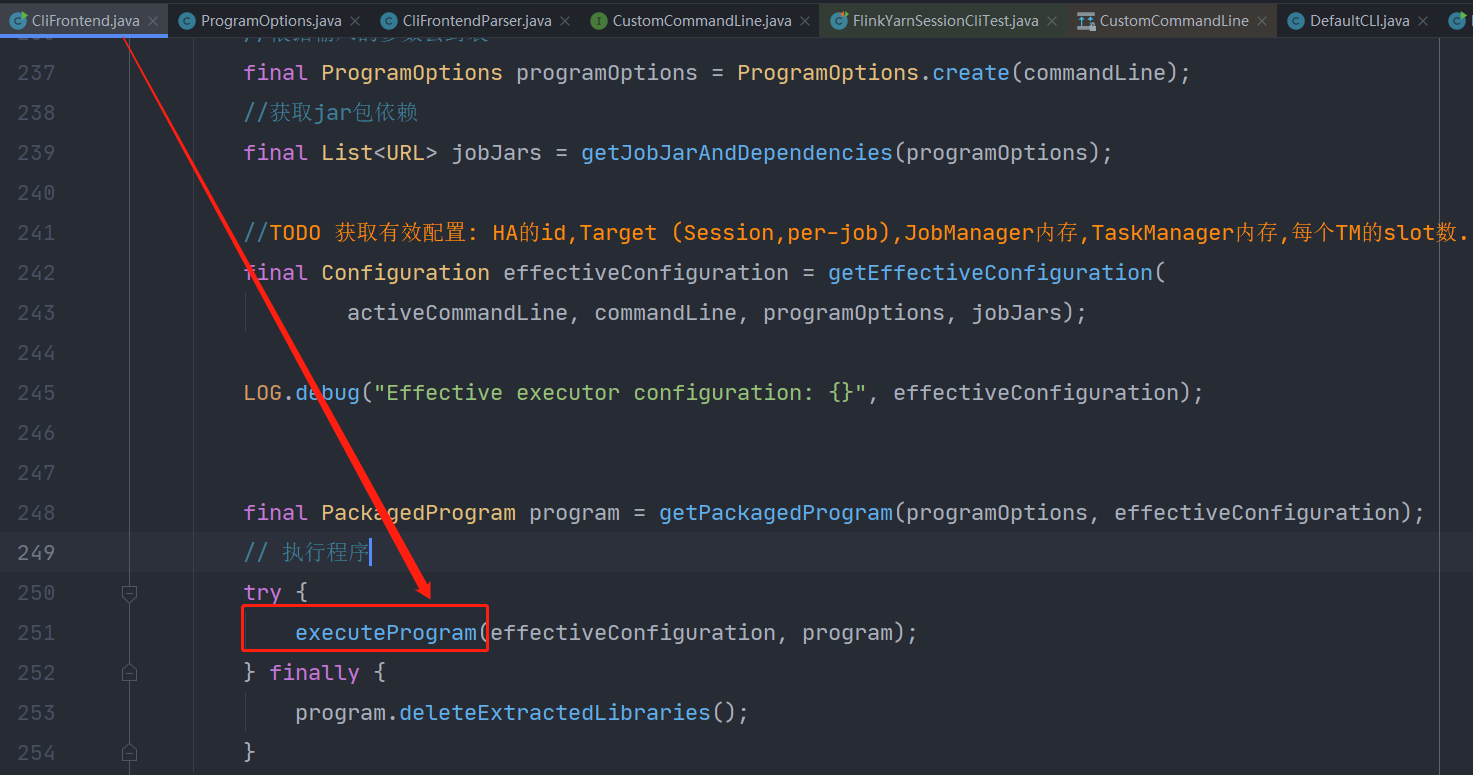Collapse the try block at line 250

129,593
